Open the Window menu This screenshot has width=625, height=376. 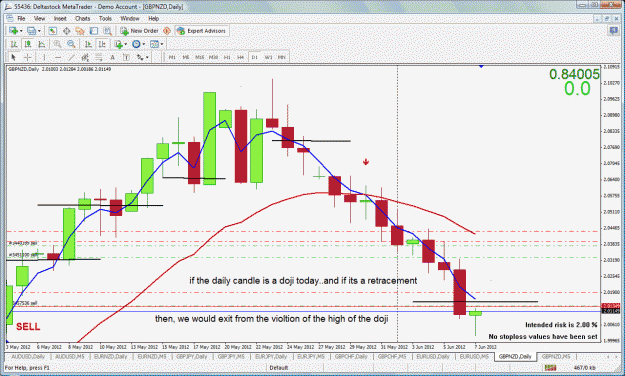(x=130, y=18)
